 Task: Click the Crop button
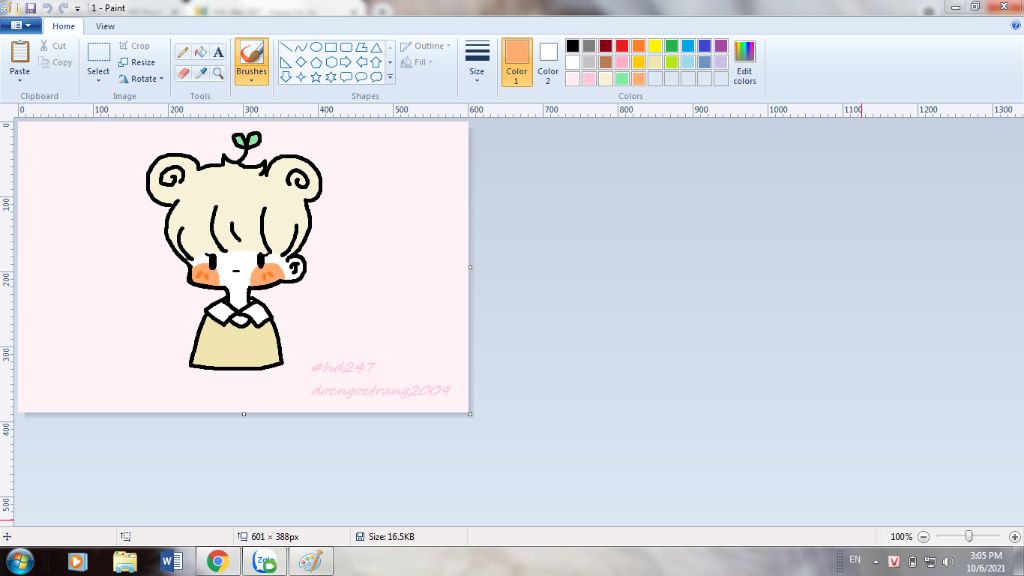[x=135, y=46]
